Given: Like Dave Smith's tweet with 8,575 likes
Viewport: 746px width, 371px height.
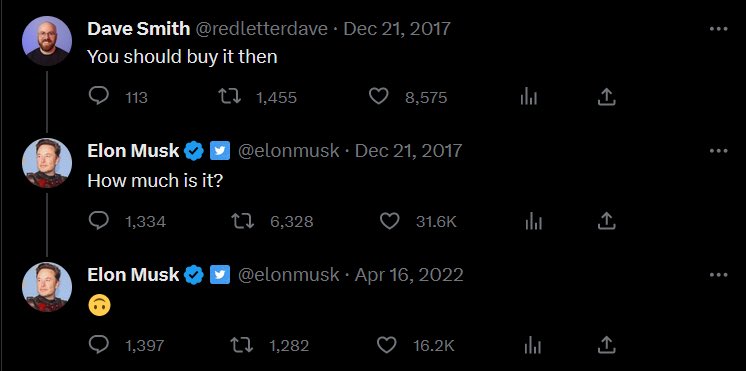Looking at the screenshot, I should click(379, 97).
